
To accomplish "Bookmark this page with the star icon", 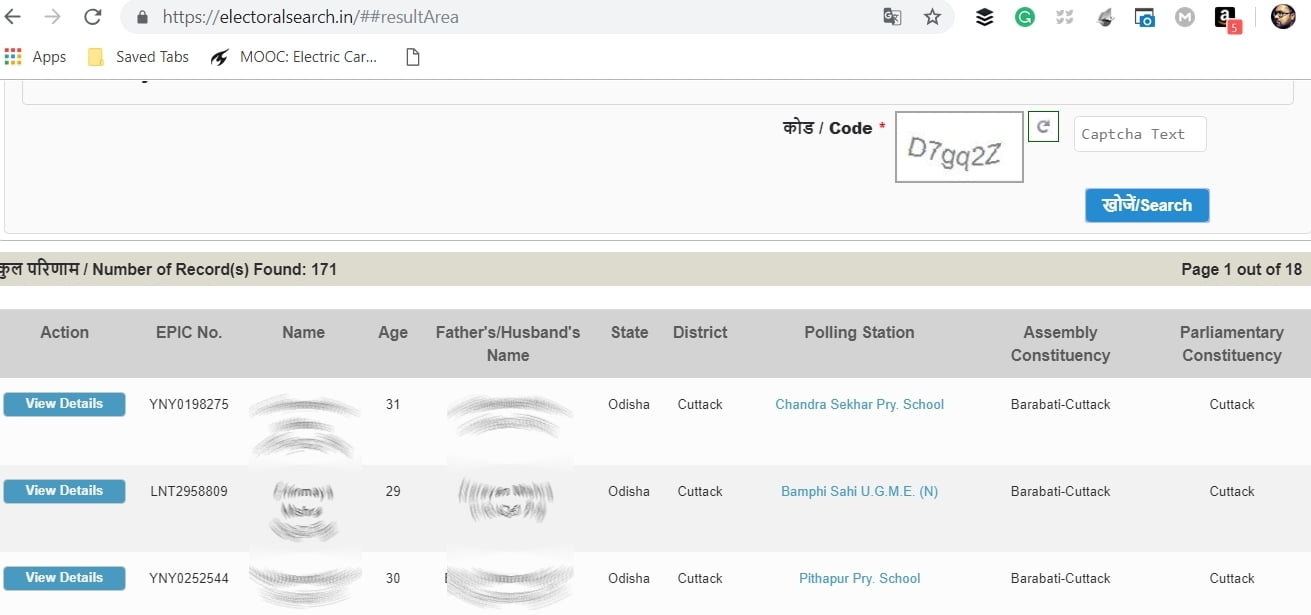I will (932, 17).
